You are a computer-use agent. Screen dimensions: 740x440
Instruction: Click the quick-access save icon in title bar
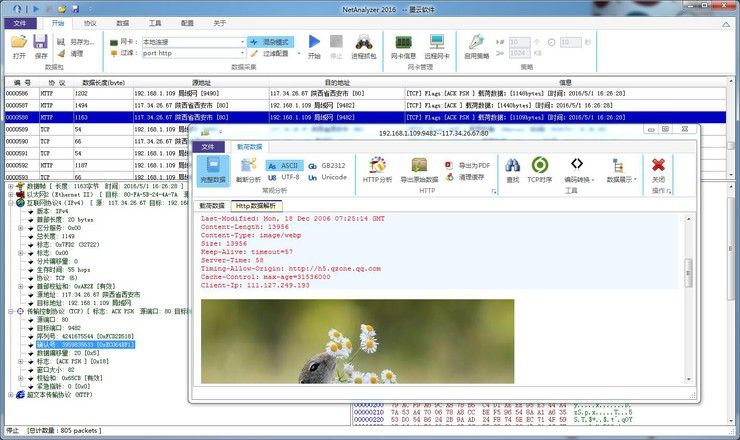pos(75,8)
